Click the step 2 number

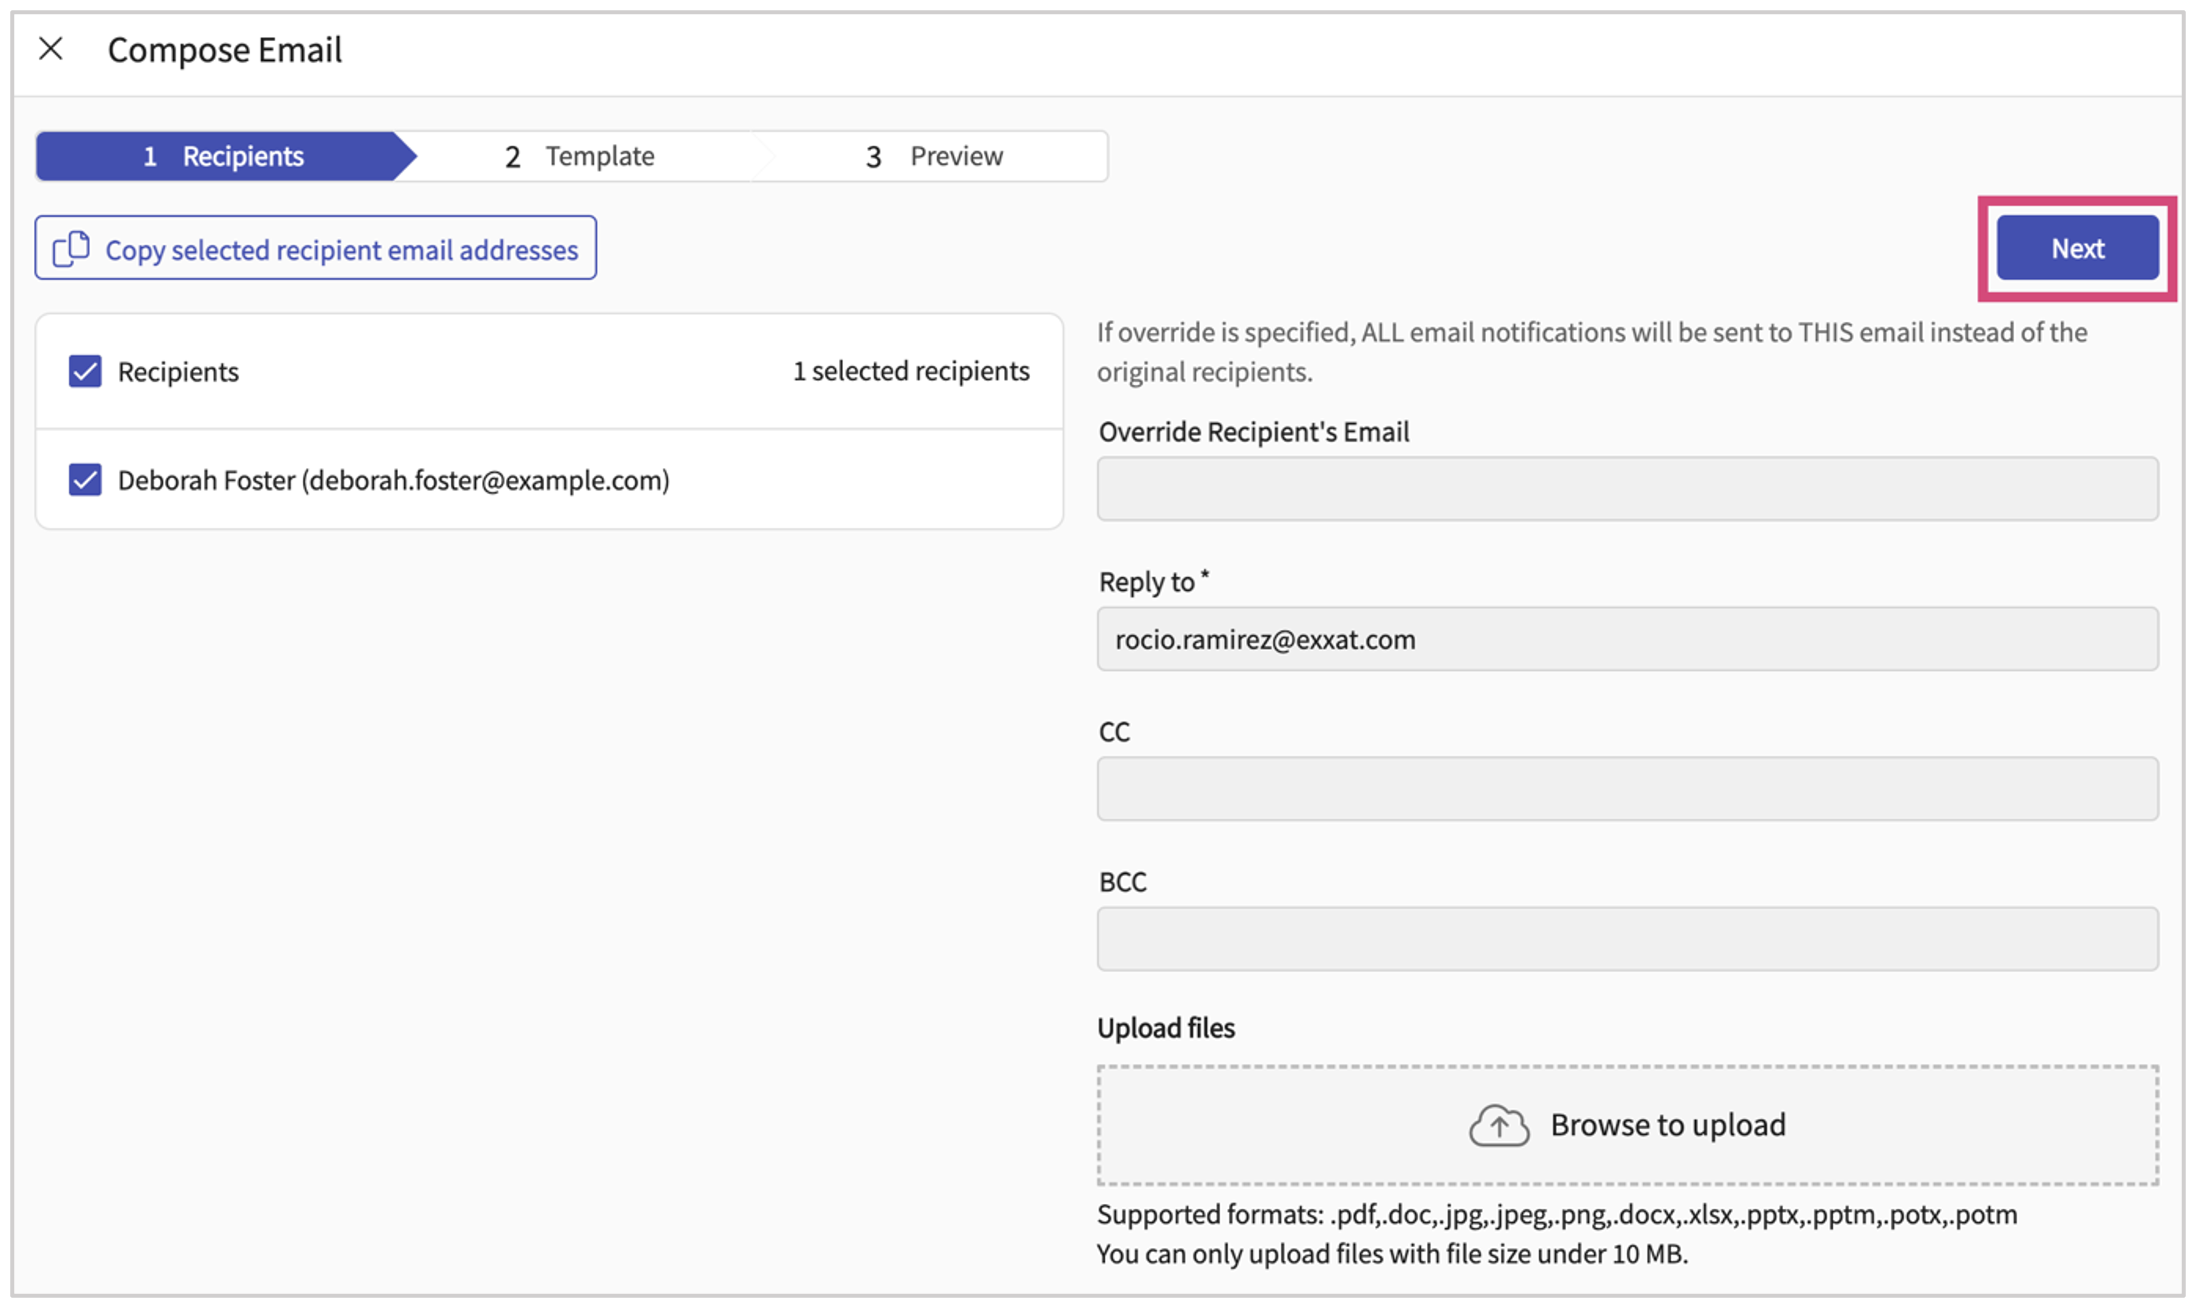(x=512, y=157)
